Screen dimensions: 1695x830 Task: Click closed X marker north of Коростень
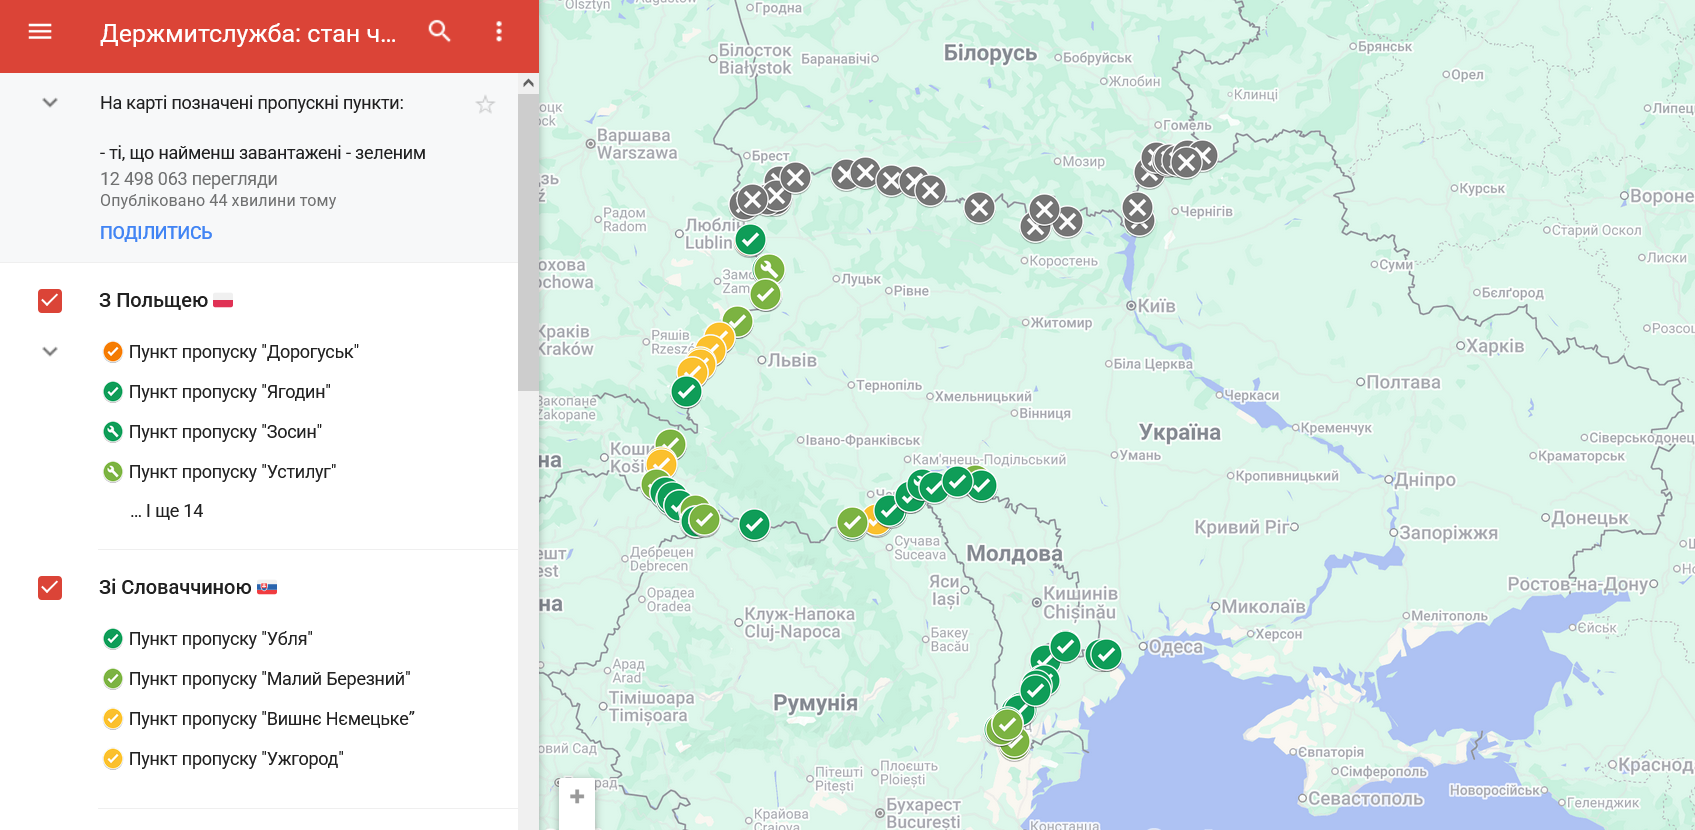[x=1044, y=210]
